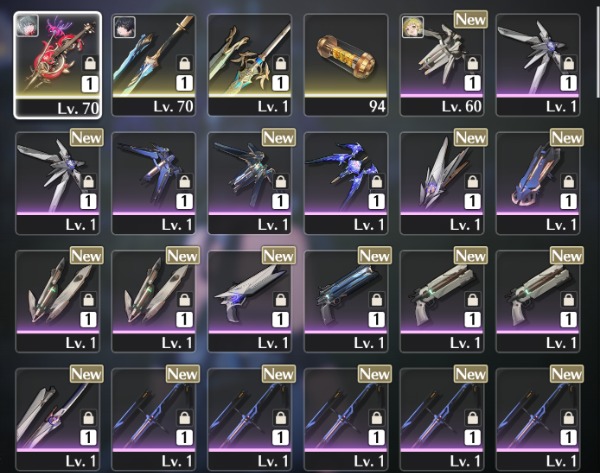Click the gray-haired character avatar on the red weapon
Screen dimensions: 600x473
[28, 26]
